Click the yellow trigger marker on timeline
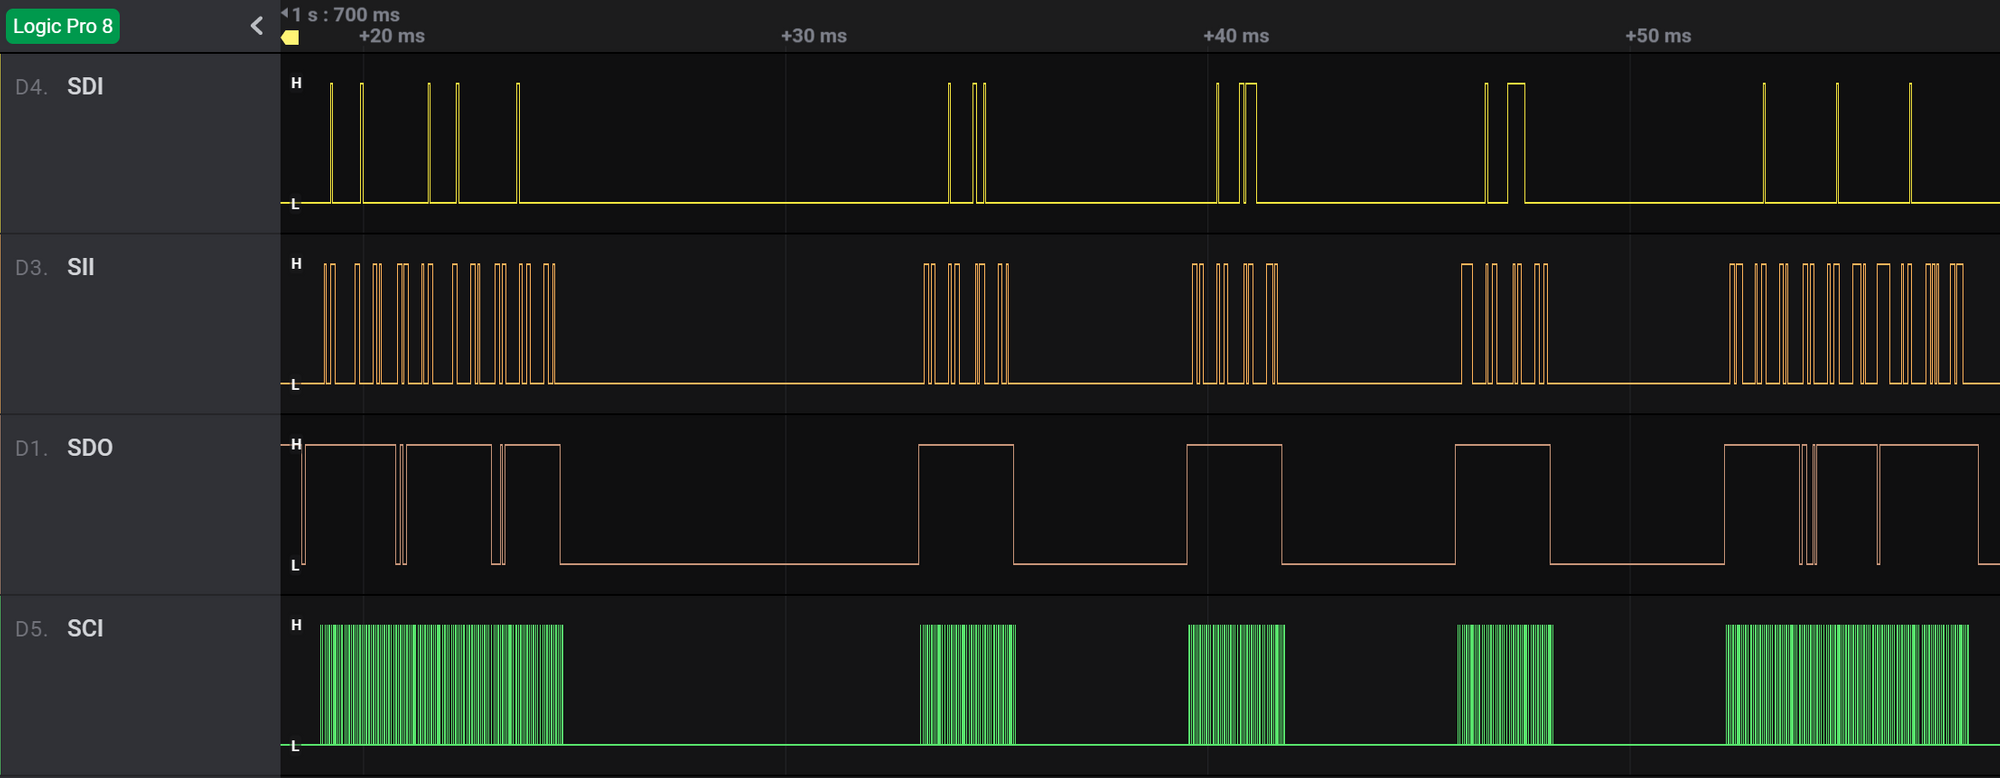The width and height of the screenshot is (2000, 778). pos(290,37)
